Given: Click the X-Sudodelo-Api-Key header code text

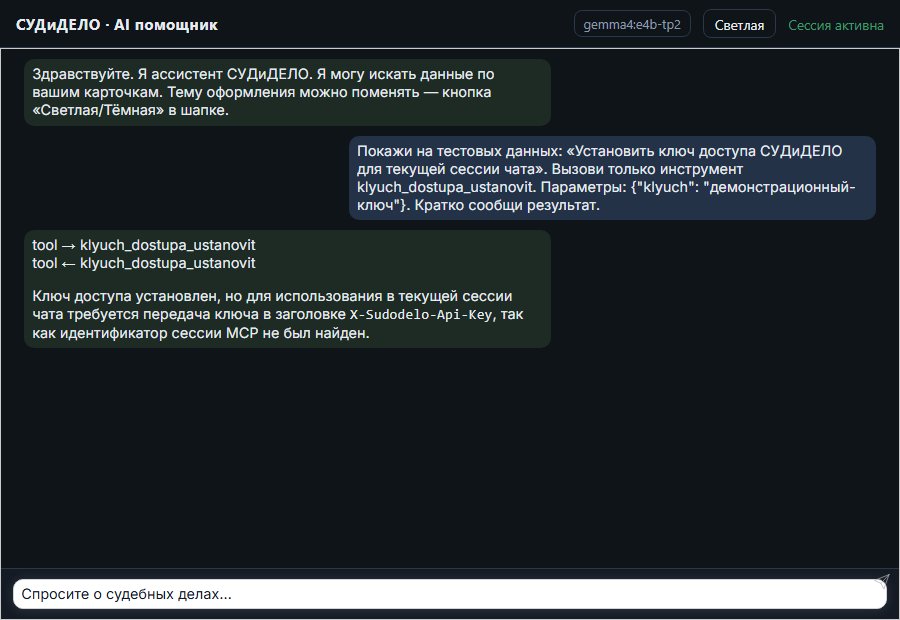Looking at the screenshot, I should (x=421, y=315).
